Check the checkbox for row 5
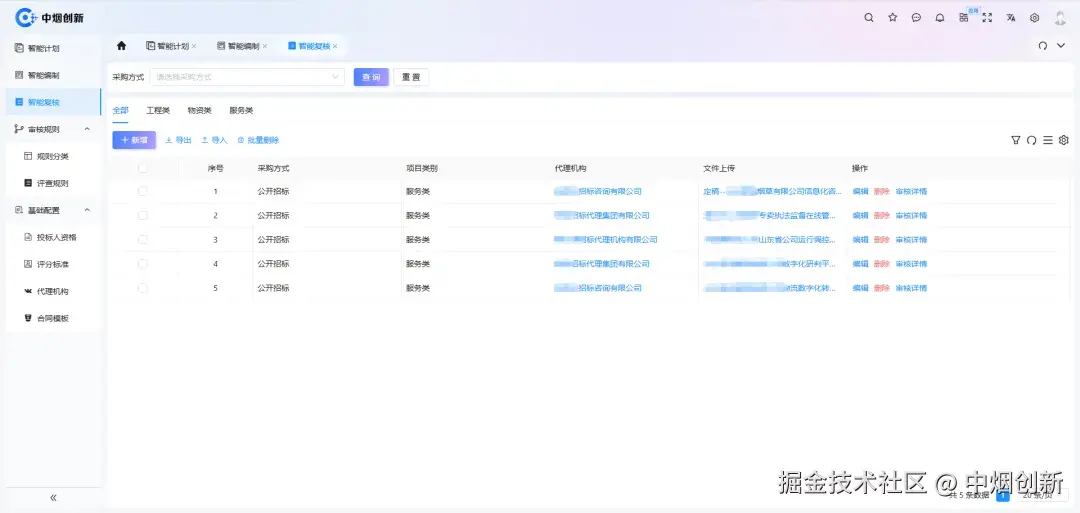Viewport: 1080px width, 513px height. [143, 288]
